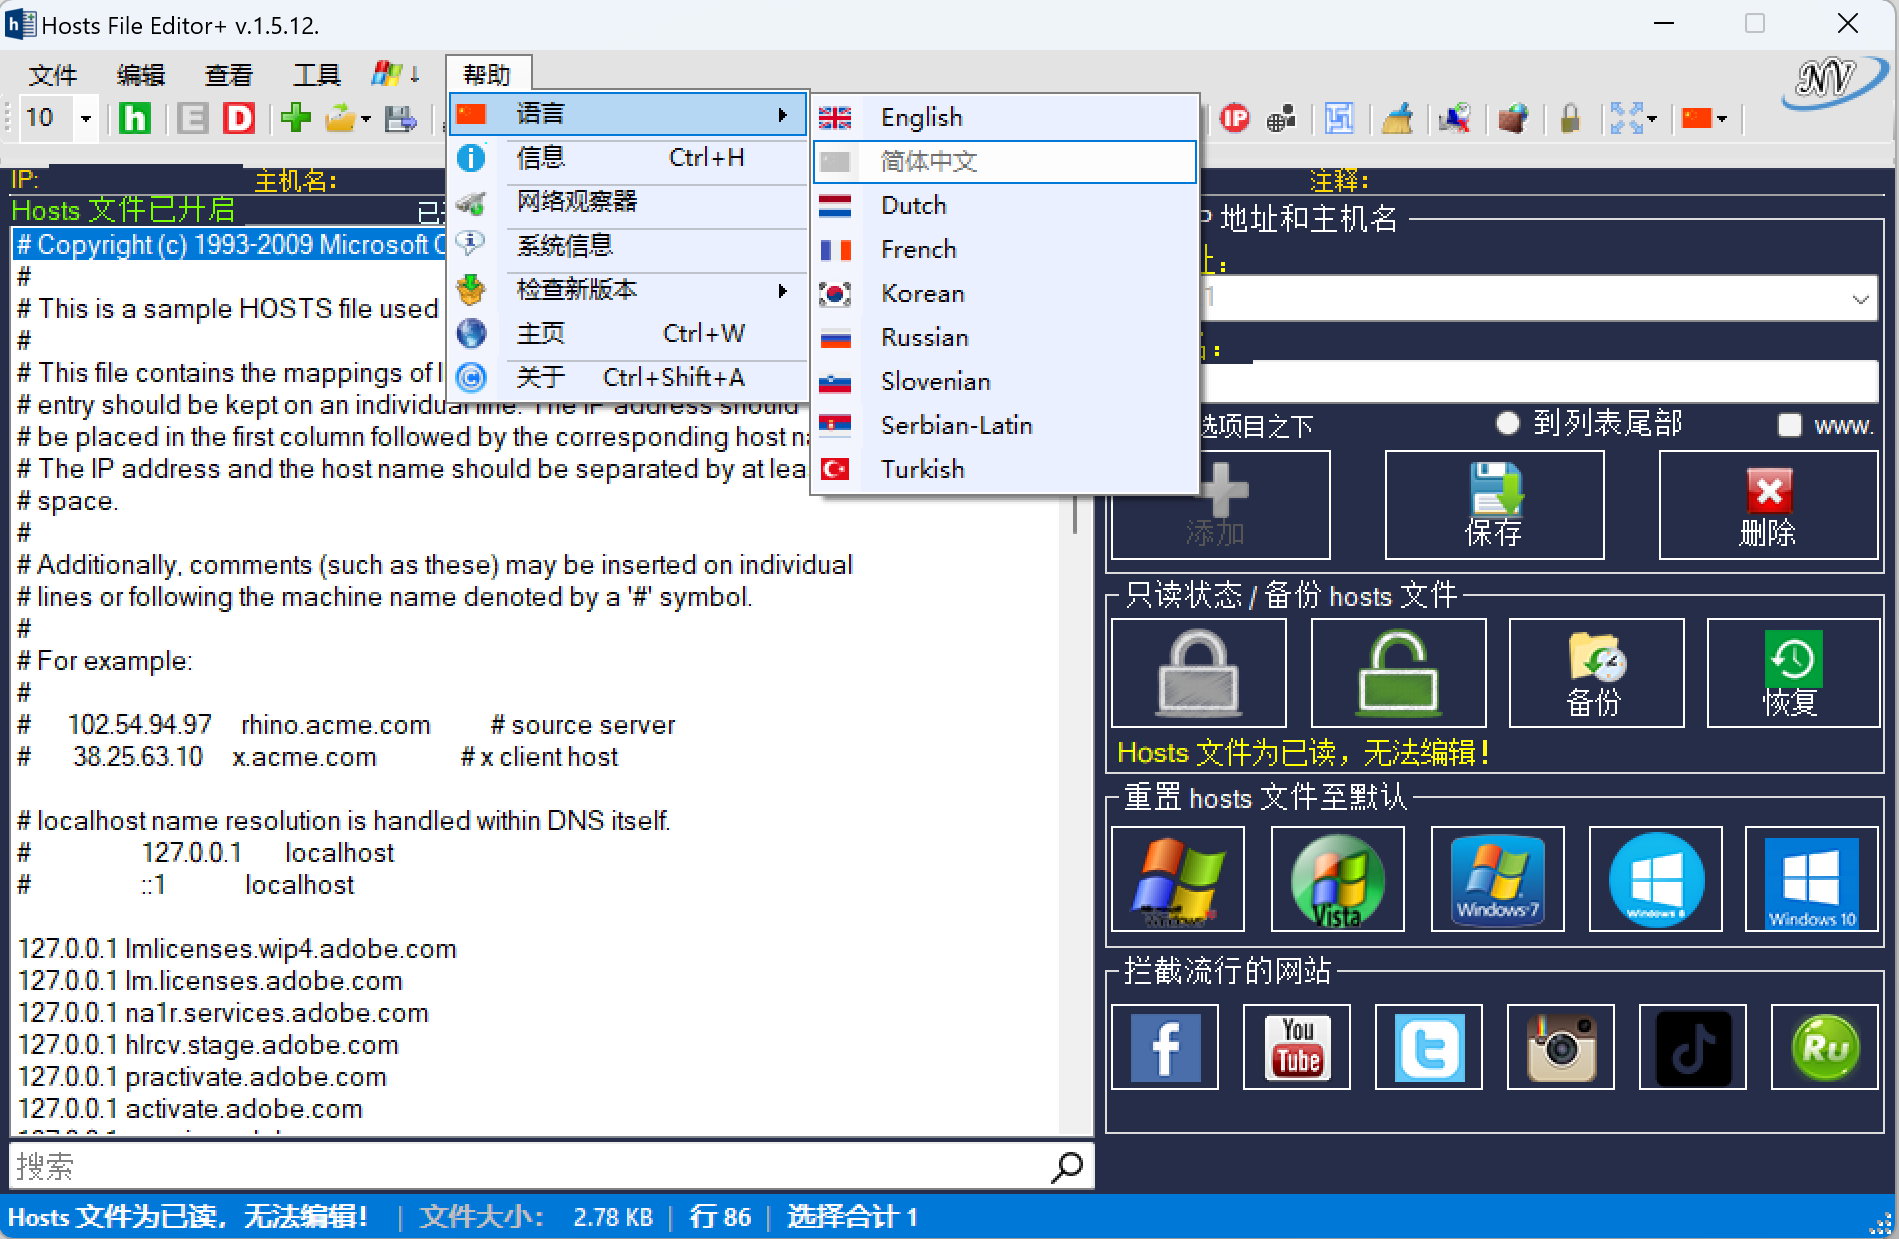
Task: Reset hosts to Windows Vista default
Action: [x=1337, y=879]
